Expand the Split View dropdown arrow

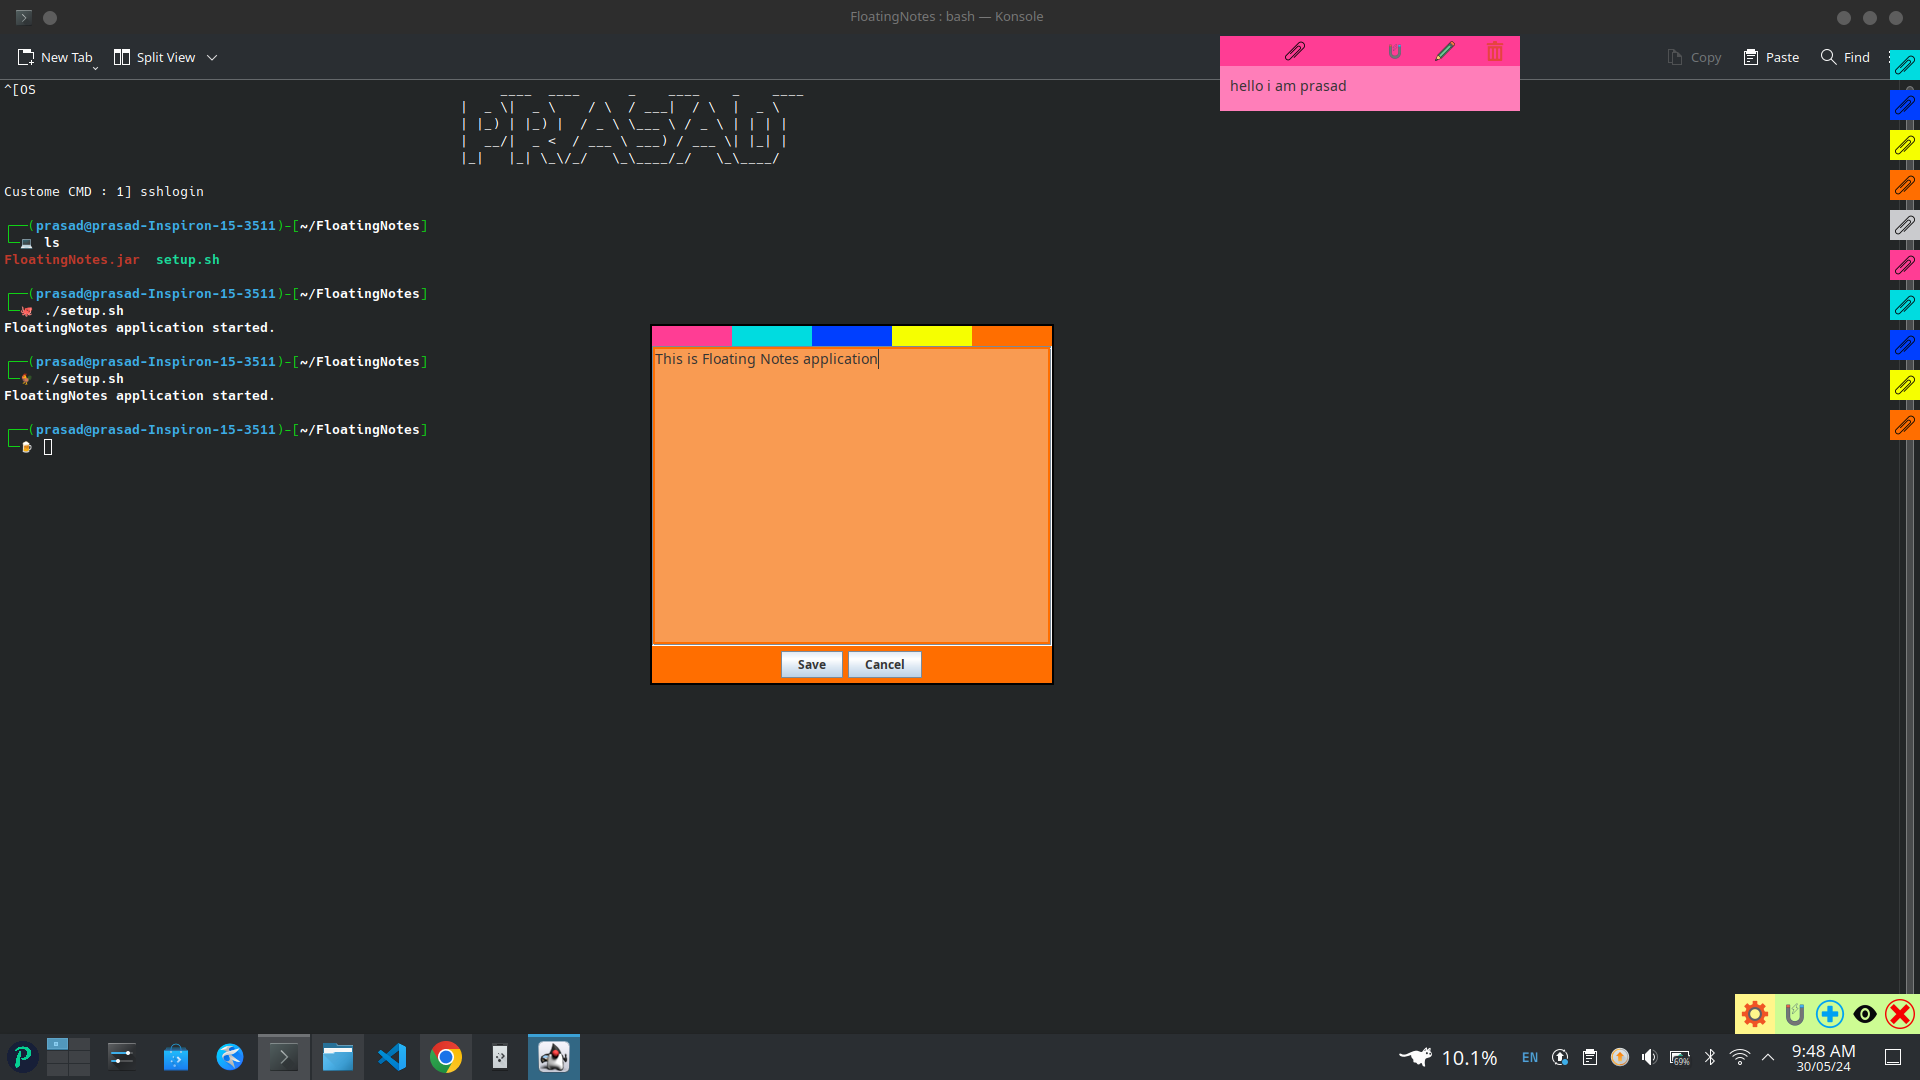point(212,58)
